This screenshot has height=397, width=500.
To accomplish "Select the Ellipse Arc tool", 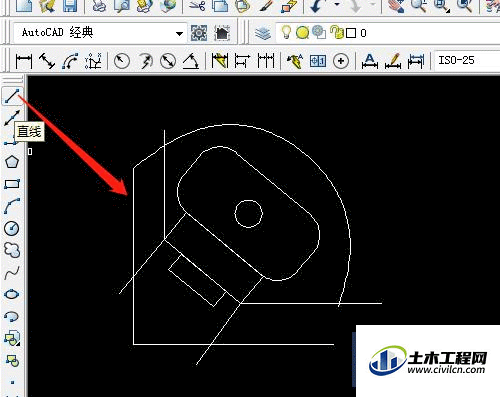I will (12, 316).
